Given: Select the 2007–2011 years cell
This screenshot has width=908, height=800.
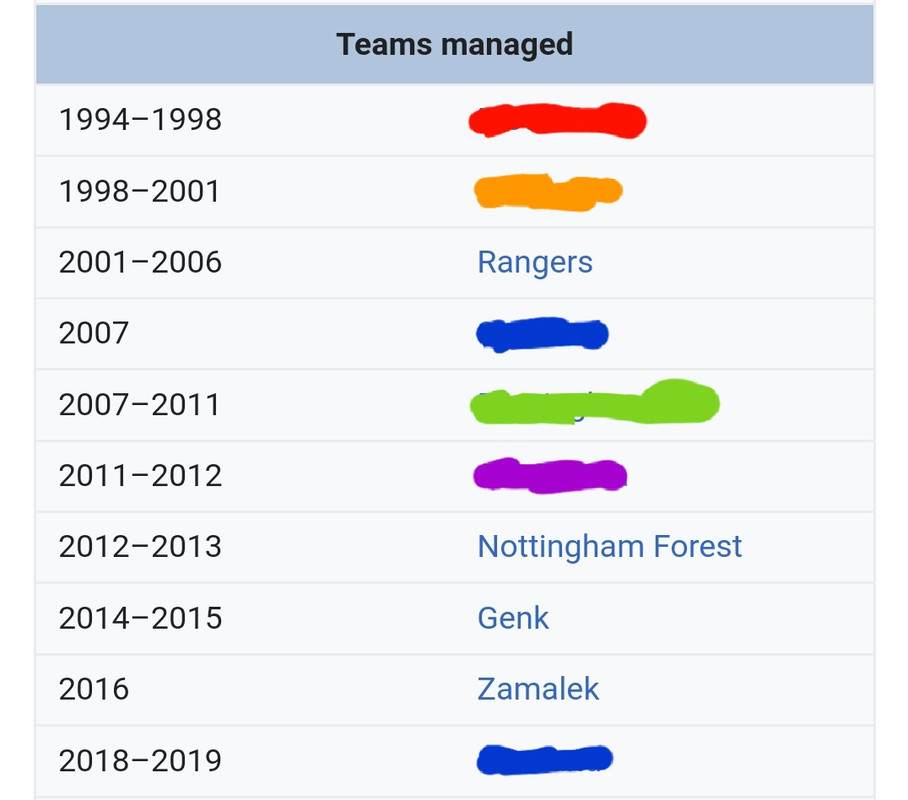Looking at the screenshot, I should coord(140,405).
